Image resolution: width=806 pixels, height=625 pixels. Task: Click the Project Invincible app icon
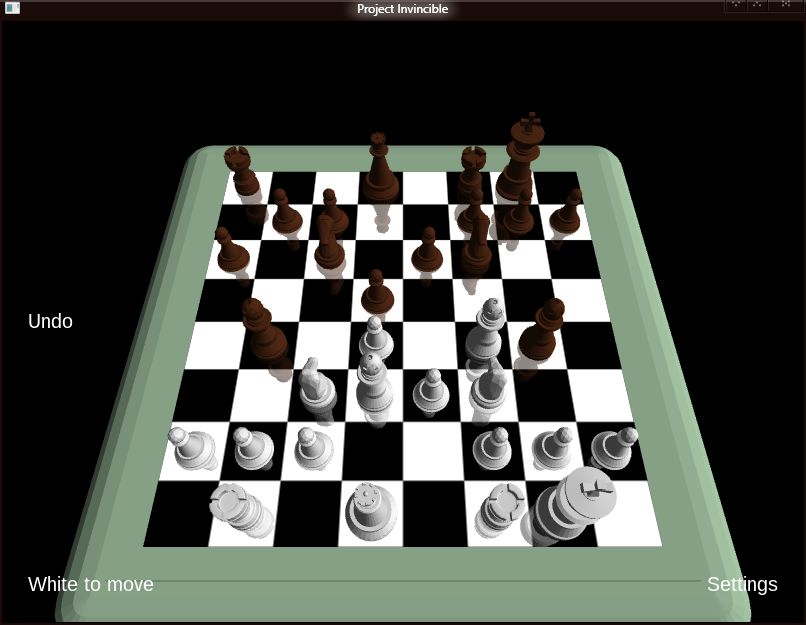coord(12,8)
